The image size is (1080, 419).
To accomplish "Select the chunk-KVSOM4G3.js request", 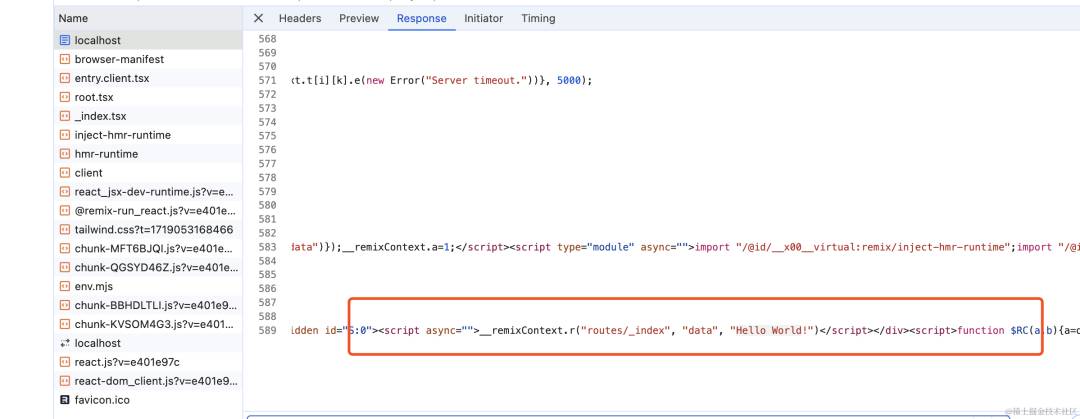I will coord(148,324).
